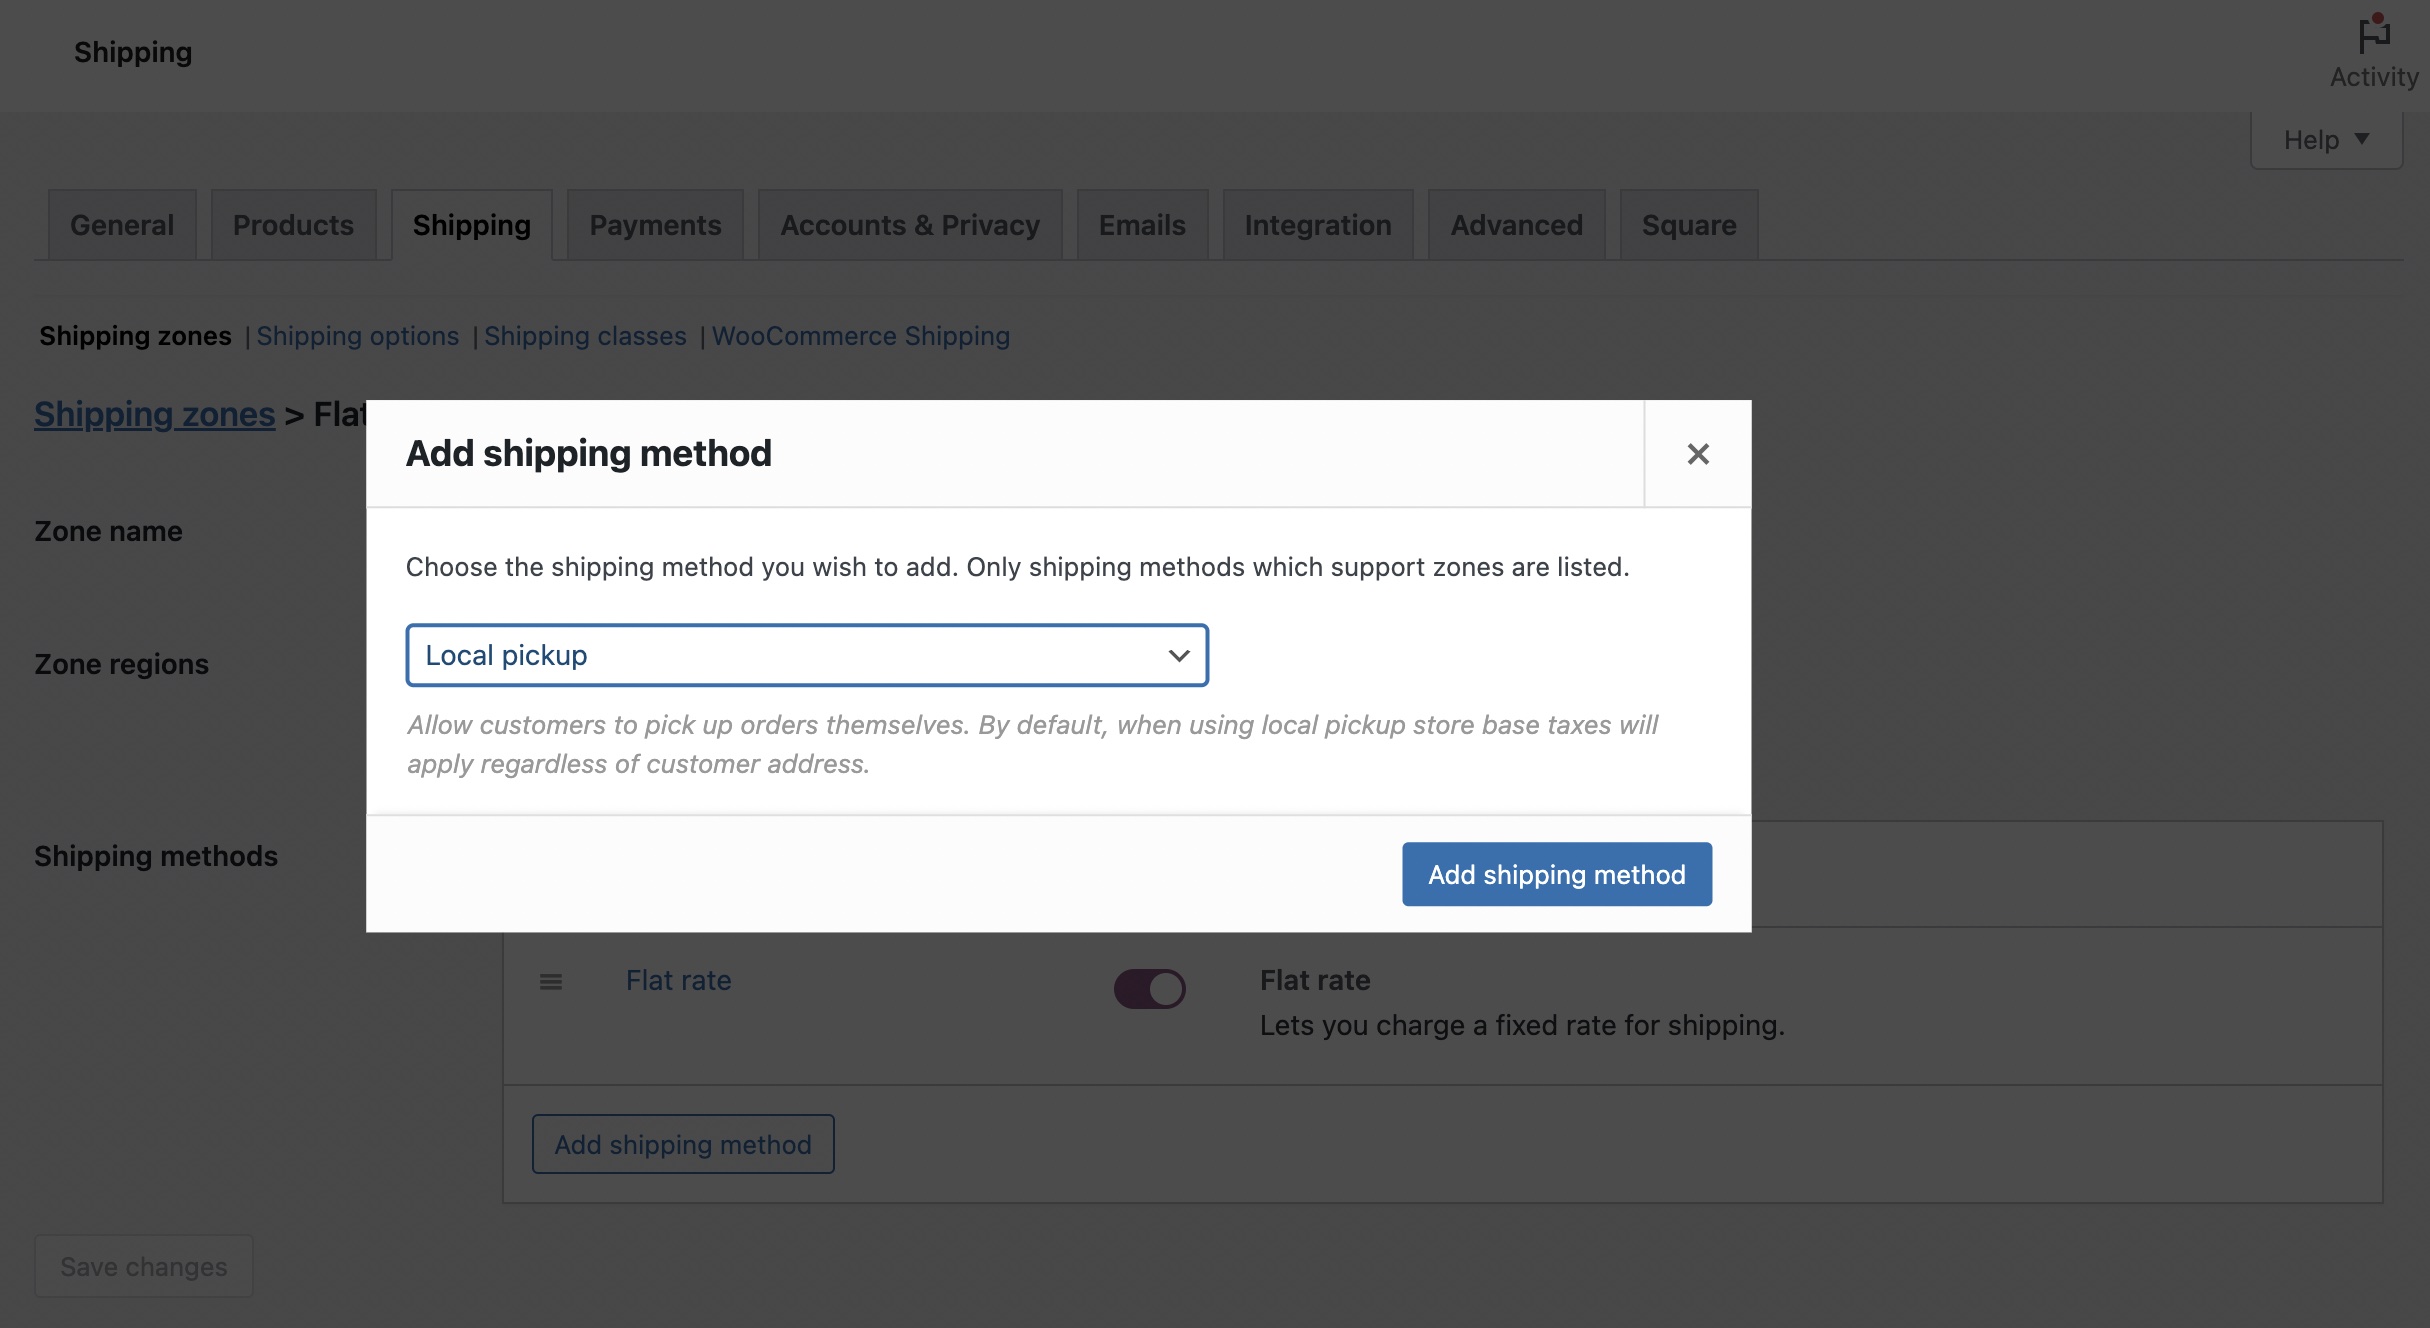This screenshot has width=2430, height=1328.
Task: Open the WooCommerce Shipping link
Action: click(x=861, y=336)
